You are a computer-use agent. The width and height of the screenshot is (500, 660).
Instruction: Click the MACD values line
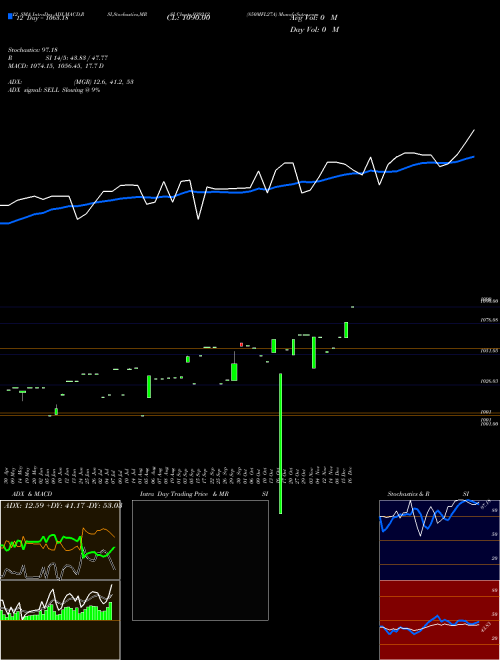coord(56,66)
